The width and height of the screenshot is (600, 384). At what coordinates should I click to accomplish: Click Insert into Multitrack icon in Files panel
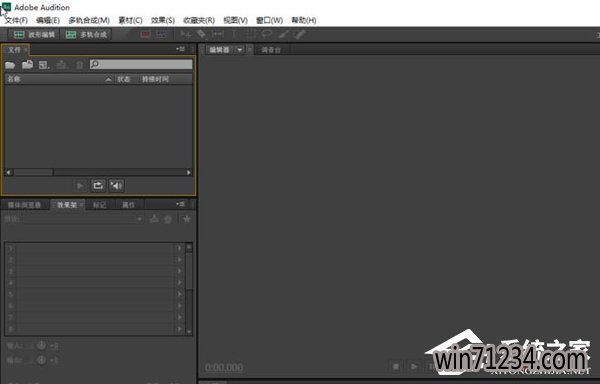click(62, 65)
